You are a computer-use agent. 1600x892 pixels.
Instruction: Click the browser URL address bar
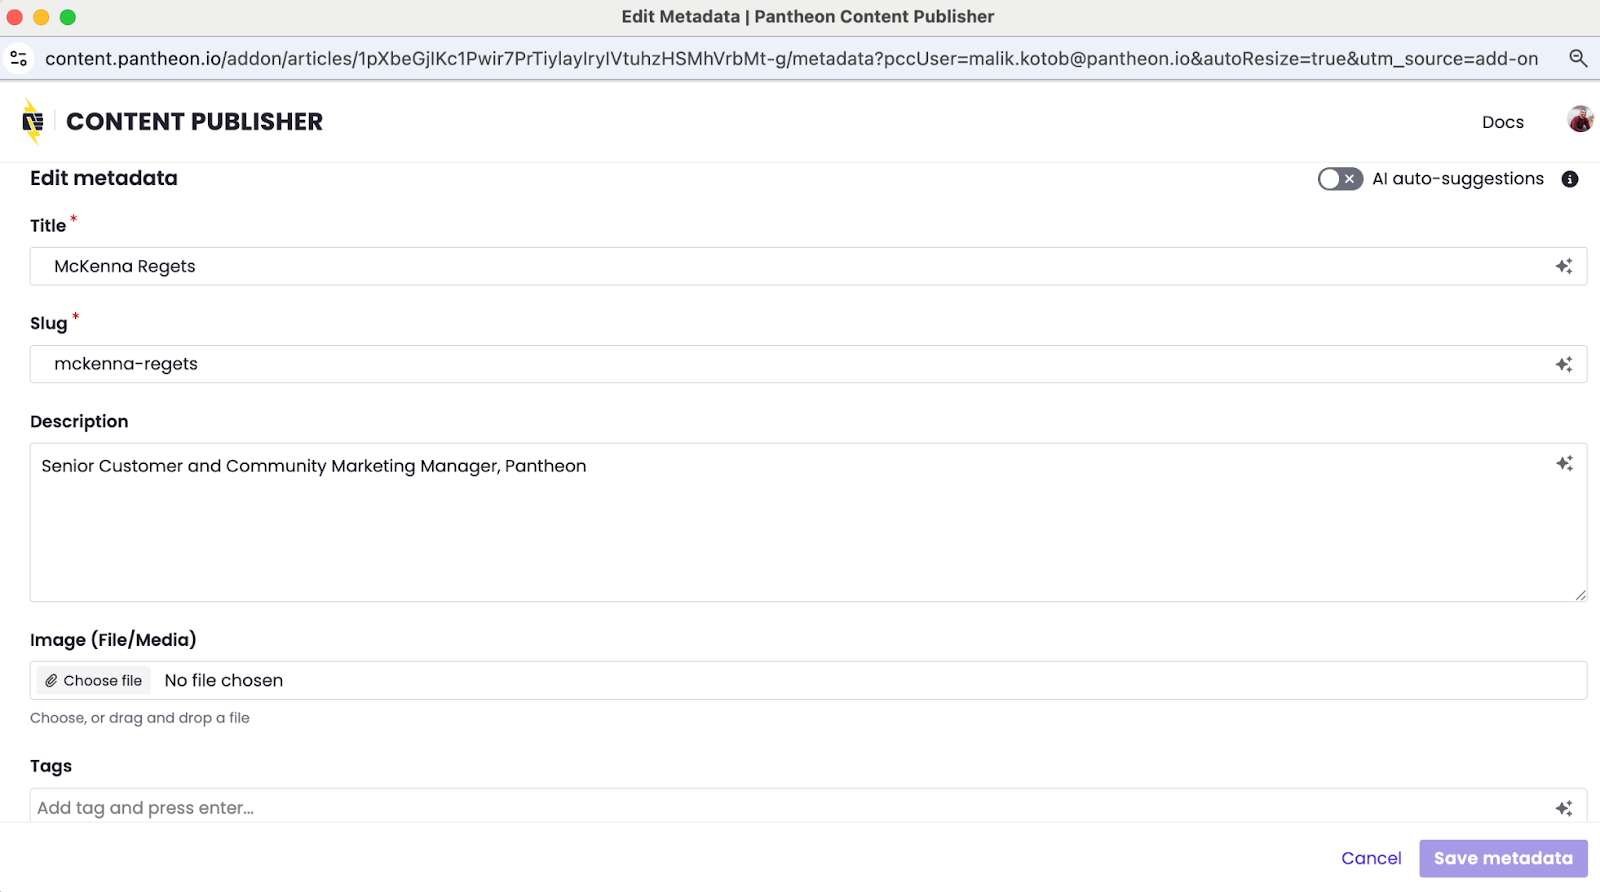[x=790, y=59]
